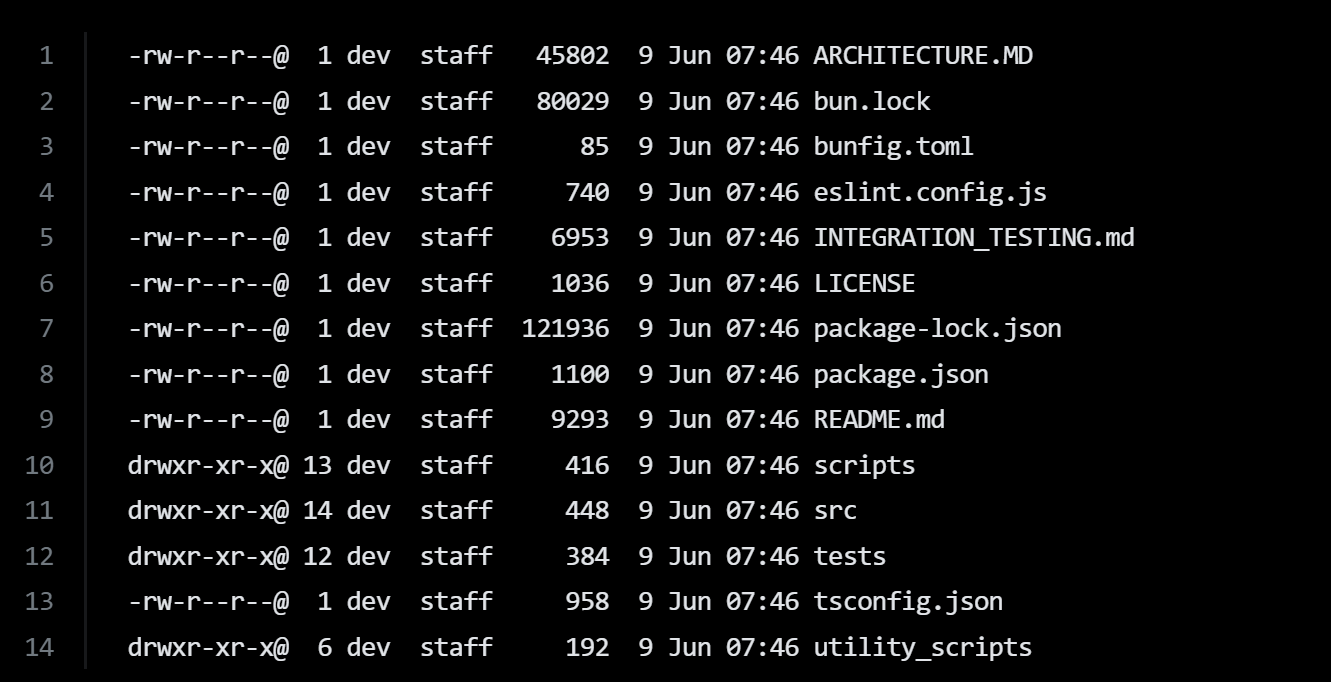Viewport: 1331px width, 682px height.
Task: Click the file size 45802
Action: [x=572, y=56]
